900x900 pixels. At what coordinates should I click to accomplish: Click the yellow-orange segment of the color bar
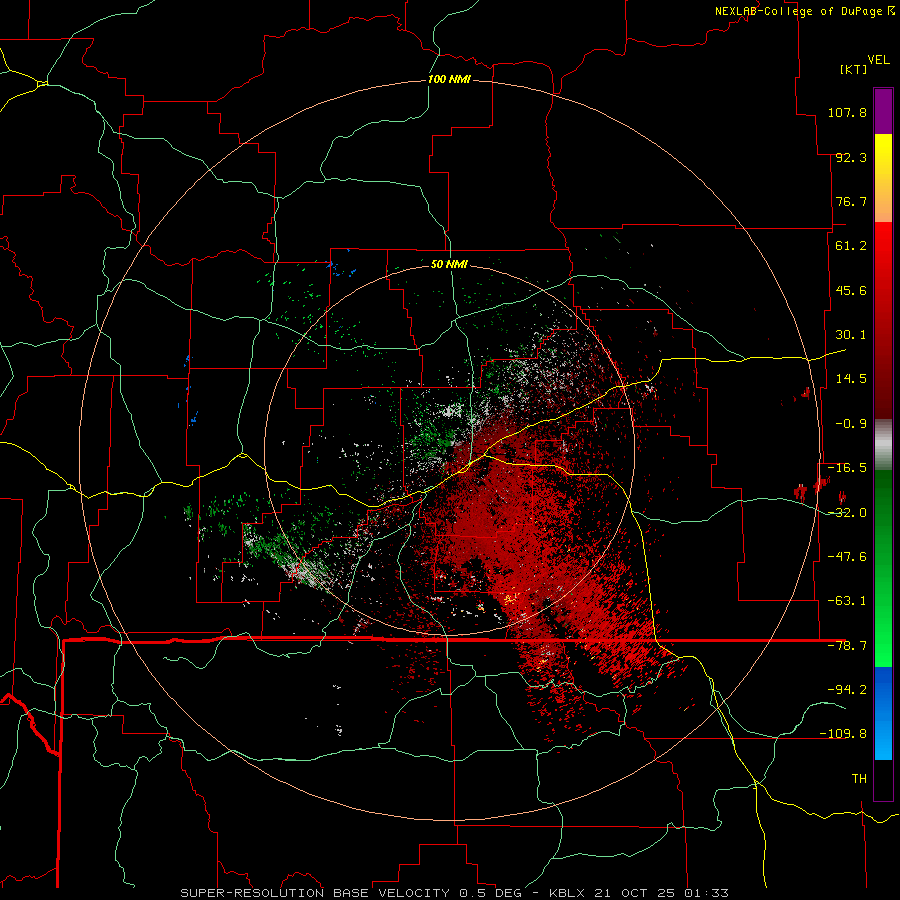tap(883, 178)
